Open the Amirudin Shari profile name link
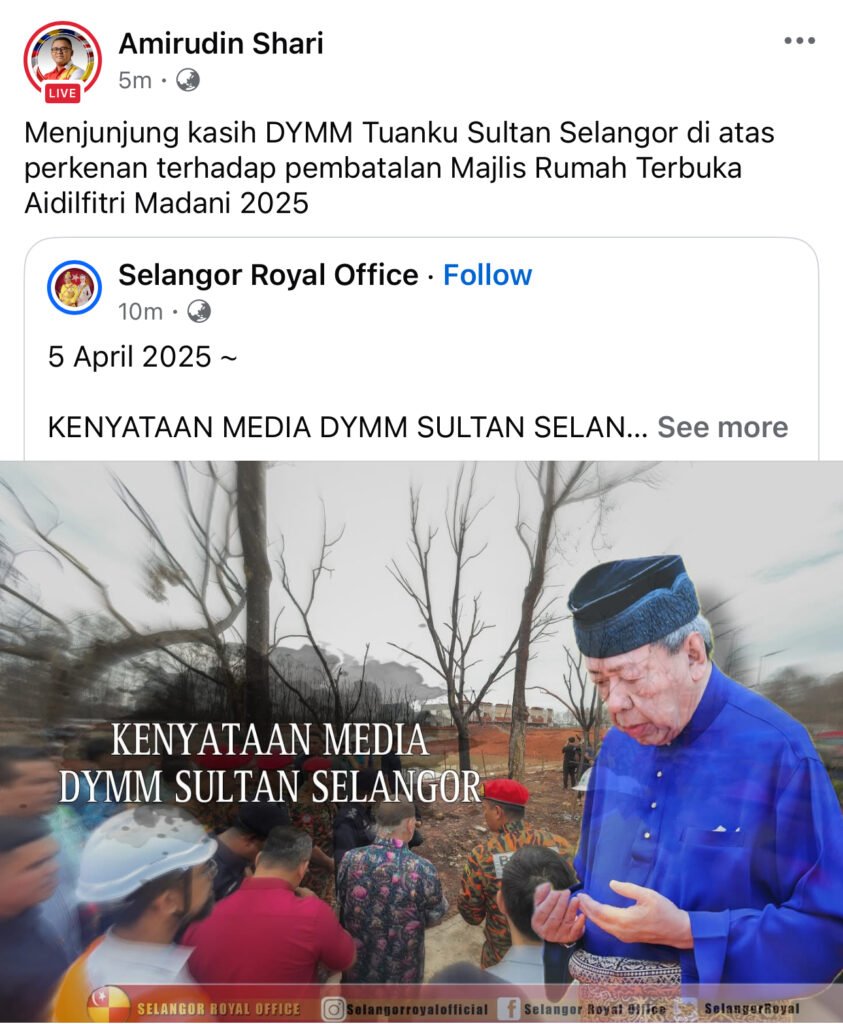The image size is (843, 1024). [221, 44]
